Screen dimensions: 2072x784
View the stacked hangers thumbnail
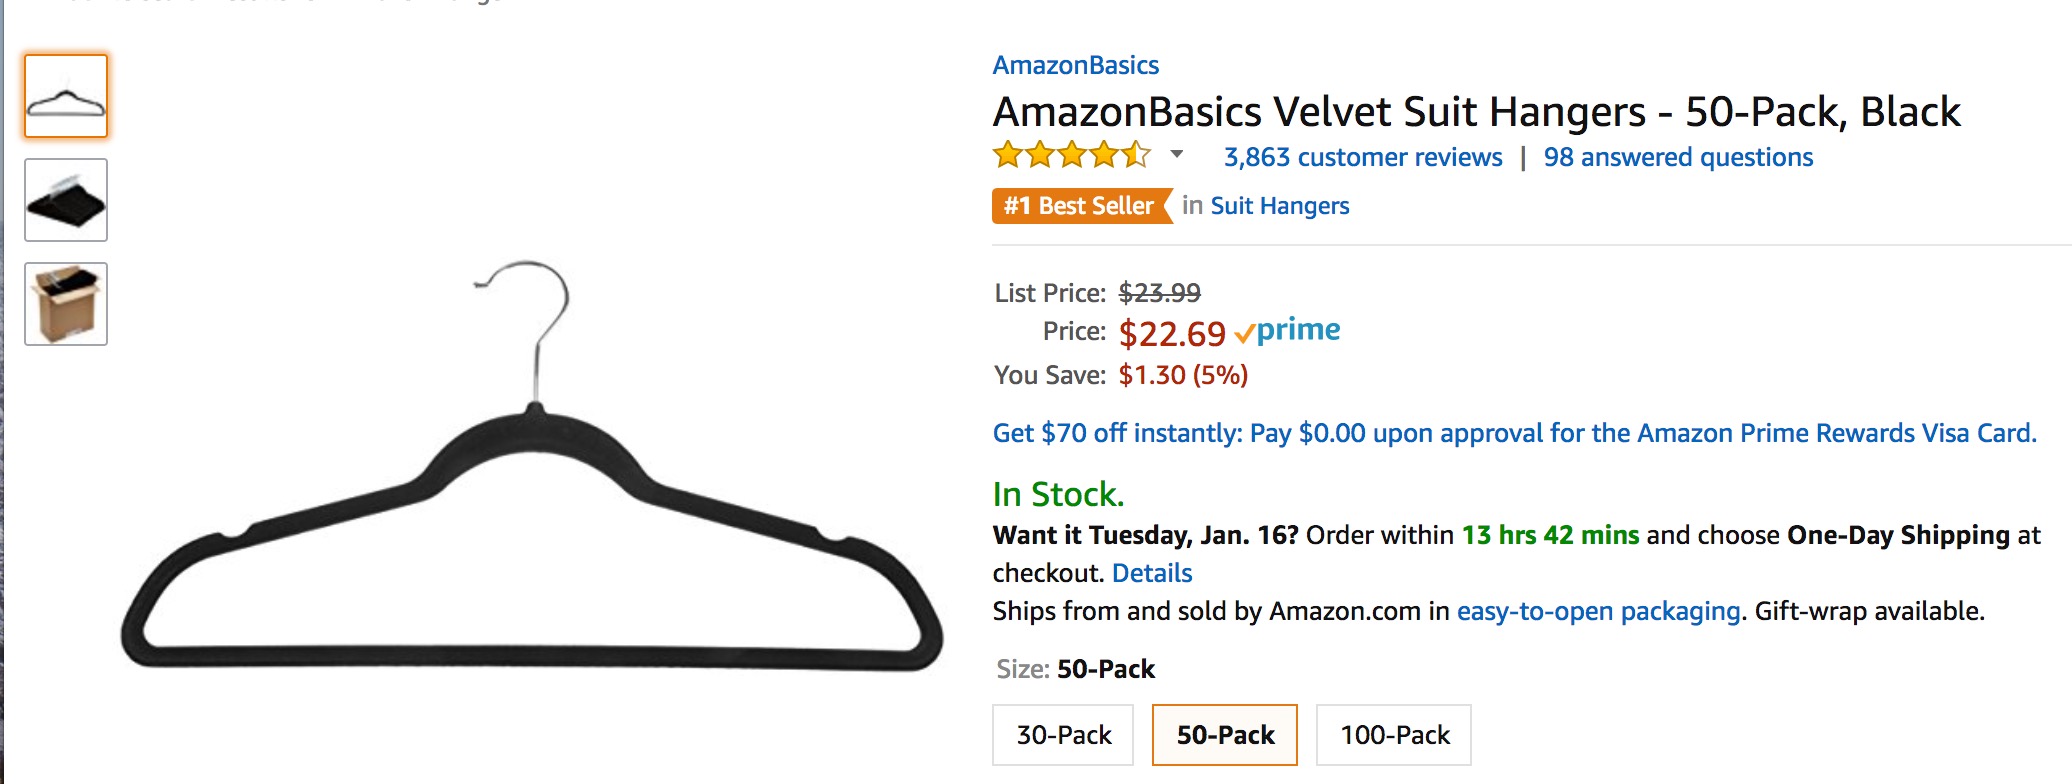coord(66,200)
